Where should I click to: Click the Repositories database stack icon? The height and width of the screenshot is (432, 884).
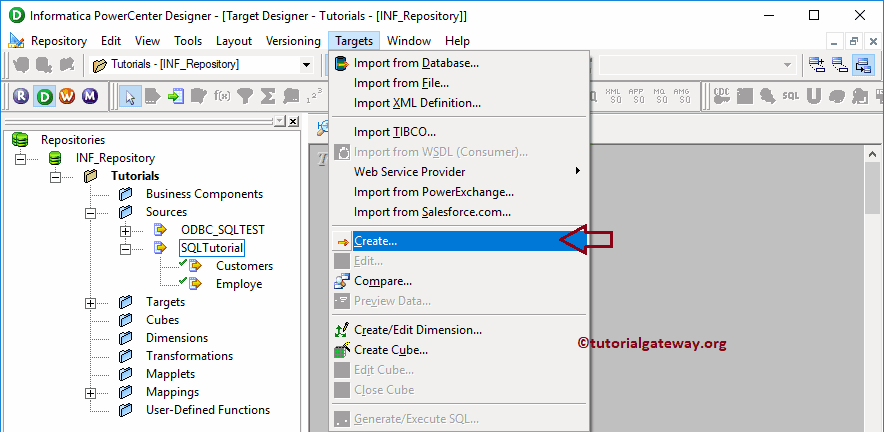click(20, 140)
